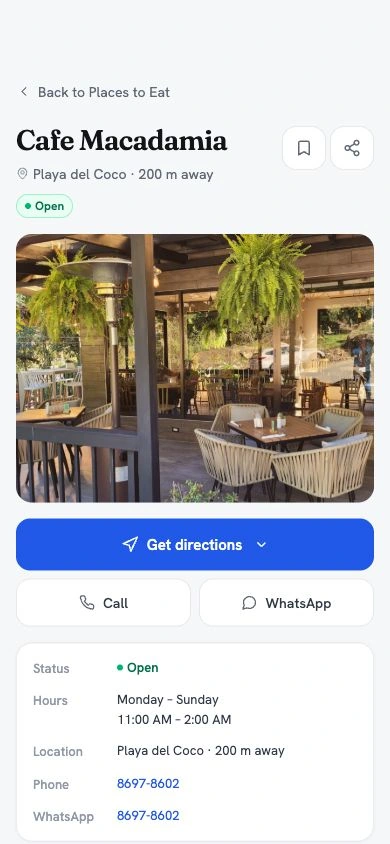Click the back chevron arrow icon

pyautogui.click(x=24, y=92)
